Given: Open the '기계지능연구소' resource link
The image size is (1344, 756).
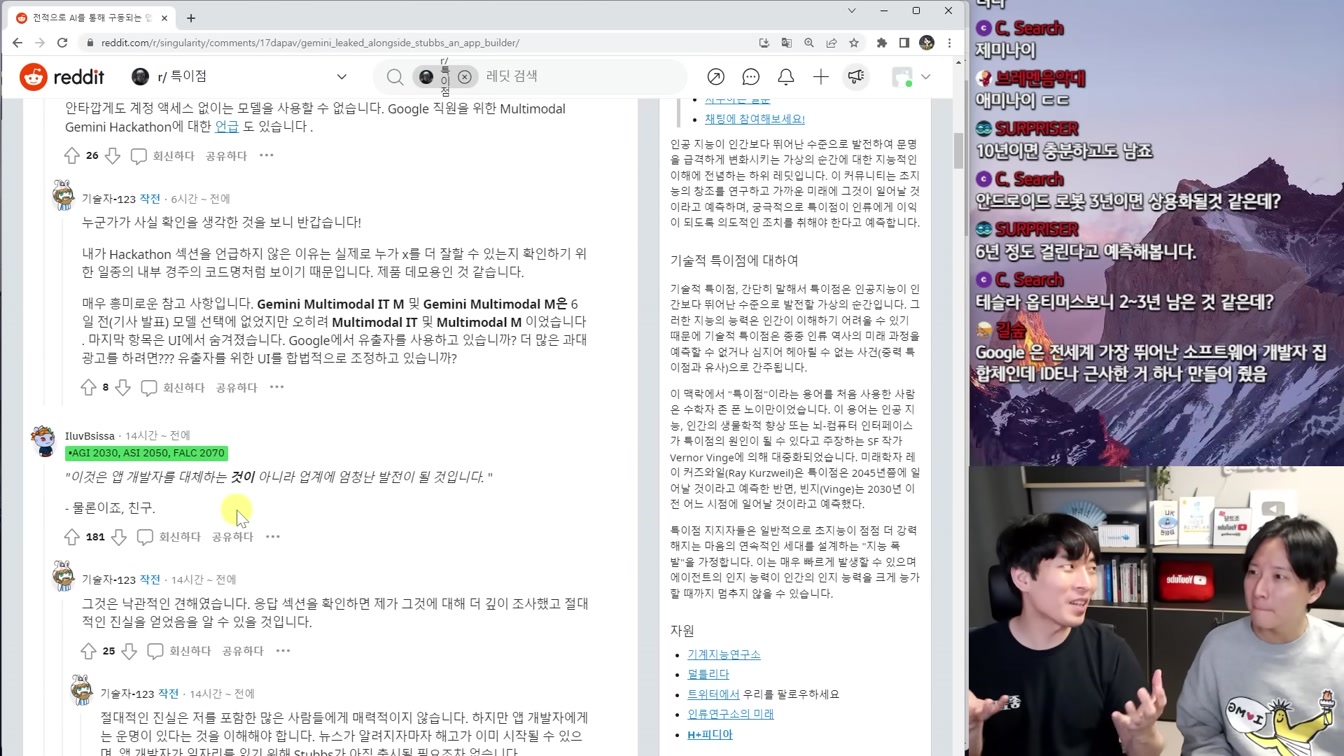Looking at the screenshot, I should tap(724, 654).
